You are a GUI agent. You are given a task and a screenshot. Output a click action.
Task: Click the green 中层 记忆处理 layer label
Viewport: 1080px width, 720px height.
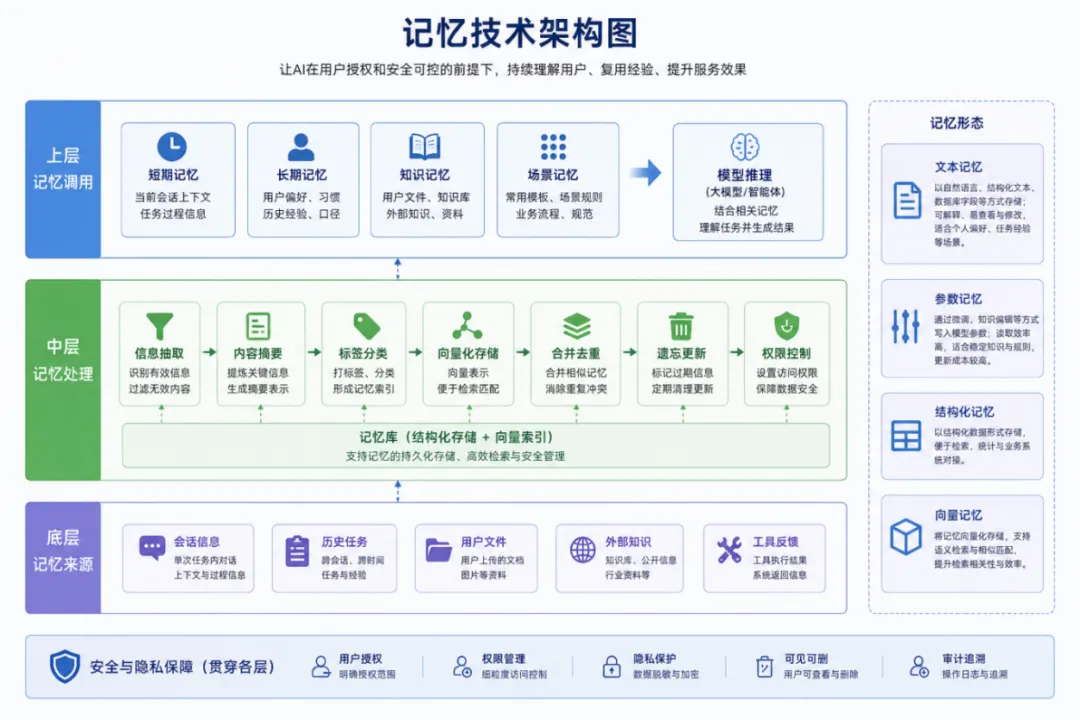[63, 380]
